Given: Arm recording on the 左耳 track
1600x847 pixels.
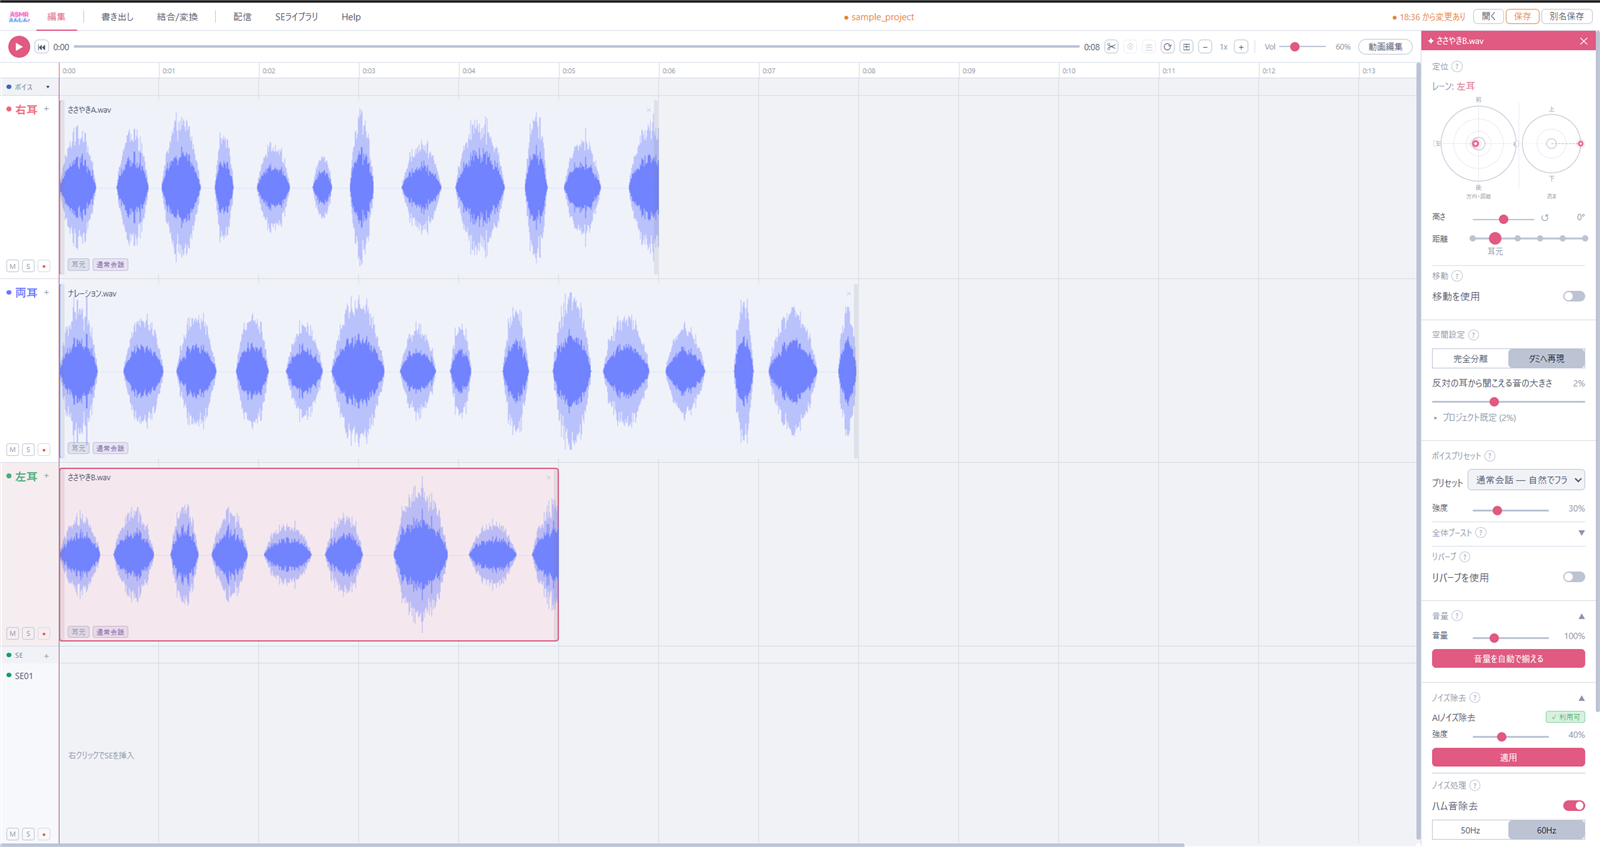Looking at the screenshot, I should (44, 633).
